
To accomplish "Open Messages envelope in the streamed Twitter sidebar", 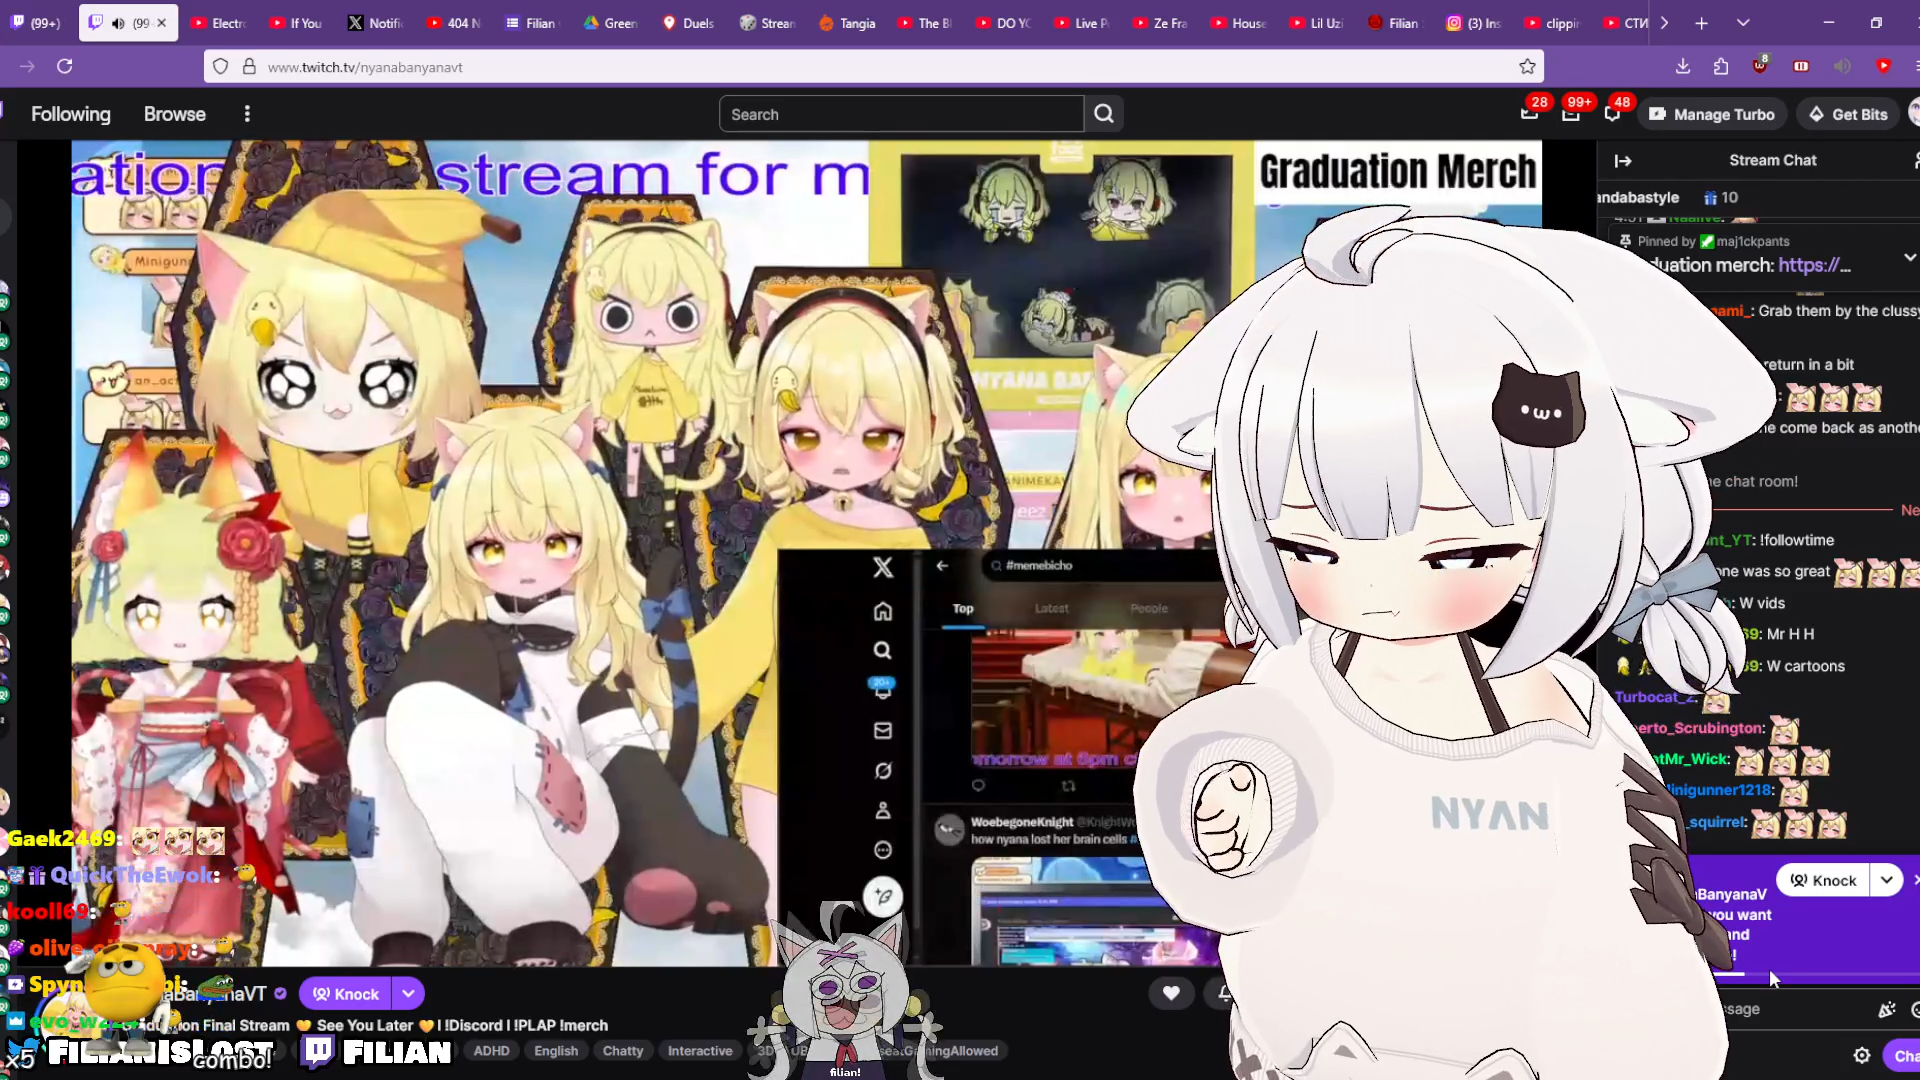I will (x=883, y=731).
